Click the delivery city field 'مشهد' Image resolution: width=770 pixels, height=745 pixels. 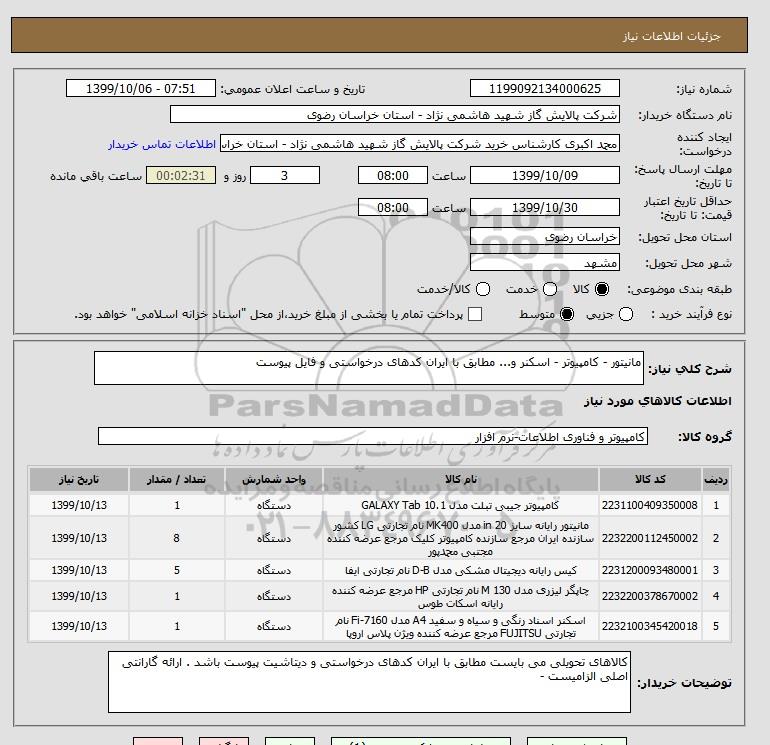545,263
